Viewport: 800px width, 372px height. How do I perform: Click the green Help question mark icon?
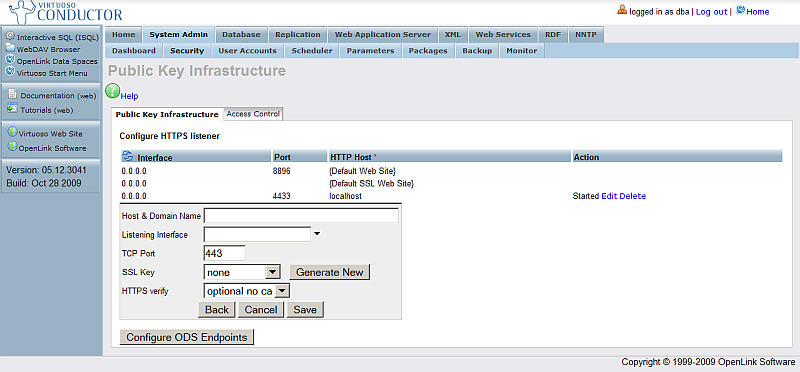112,91
